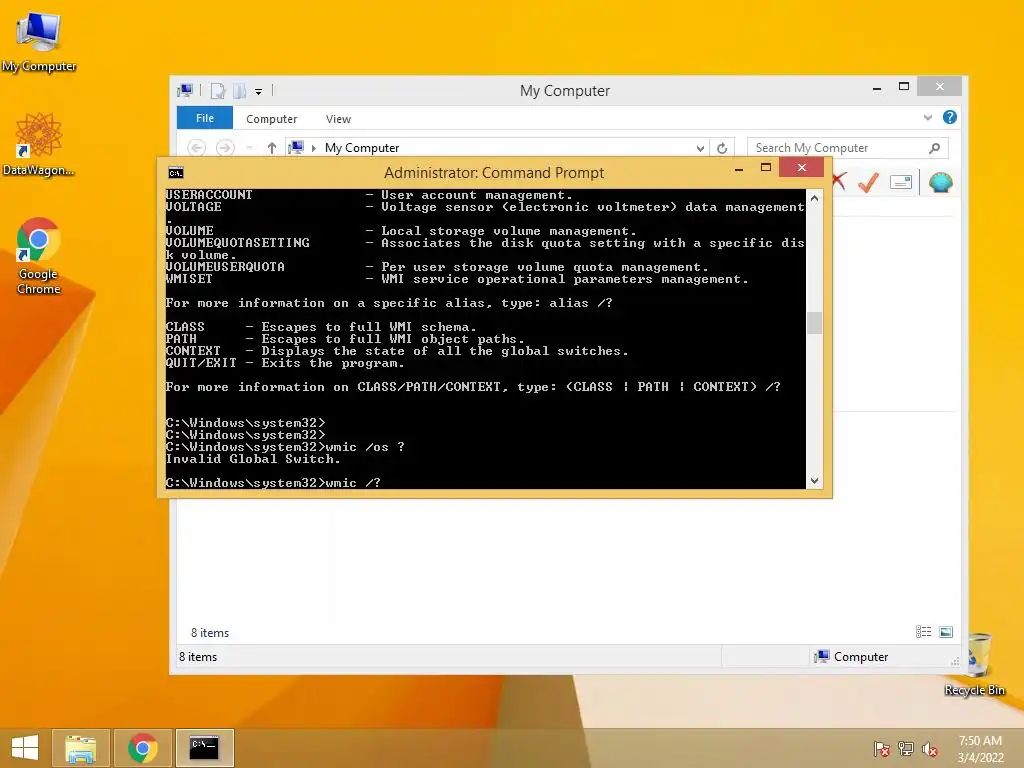Open the Windows Start button
The width and height of the screenshot is (1024, 768).
click(25, 748)
